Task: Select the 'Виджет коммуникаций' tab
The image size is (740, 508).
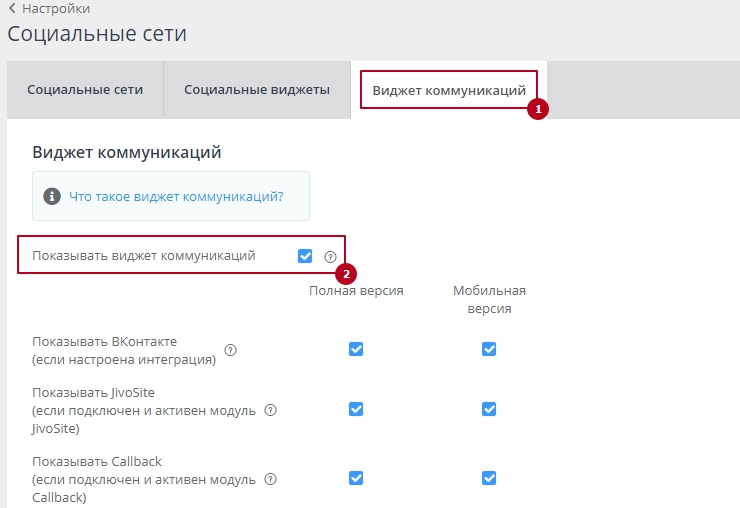Action: tap(449, 90)
